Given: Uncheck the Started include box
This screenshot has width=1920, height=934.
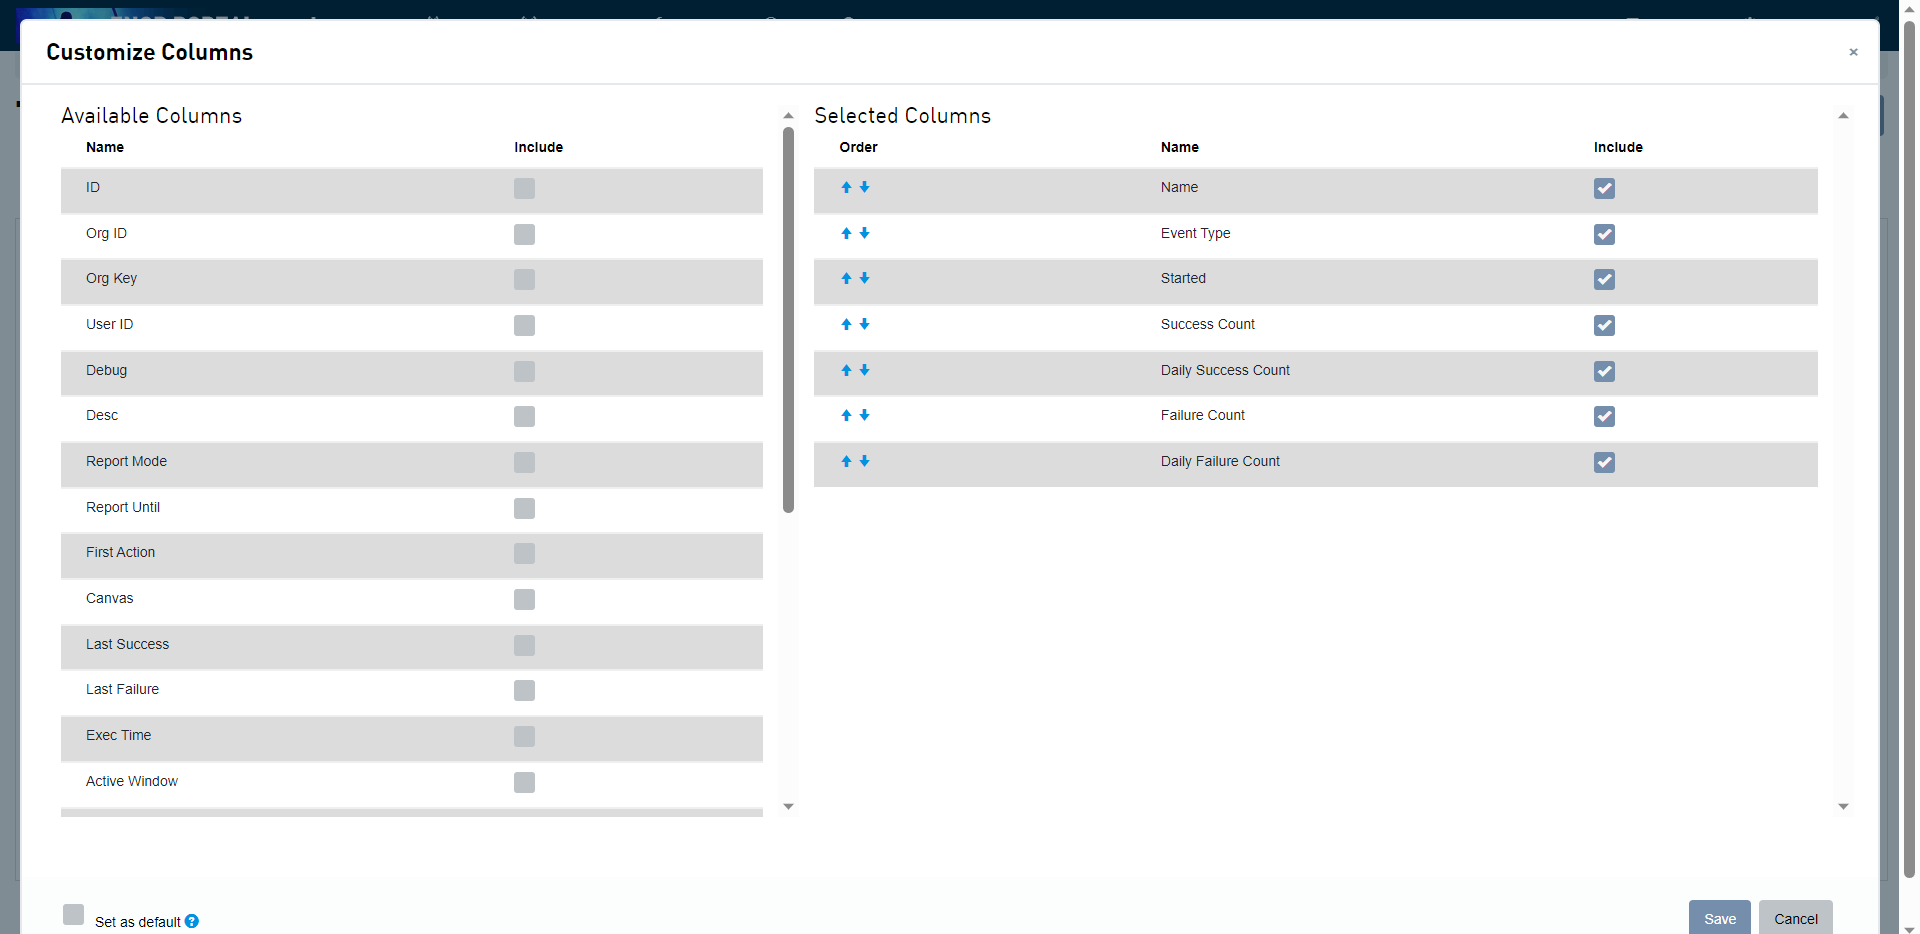Looking at the screenshot, I should (x=1604, y=279).
